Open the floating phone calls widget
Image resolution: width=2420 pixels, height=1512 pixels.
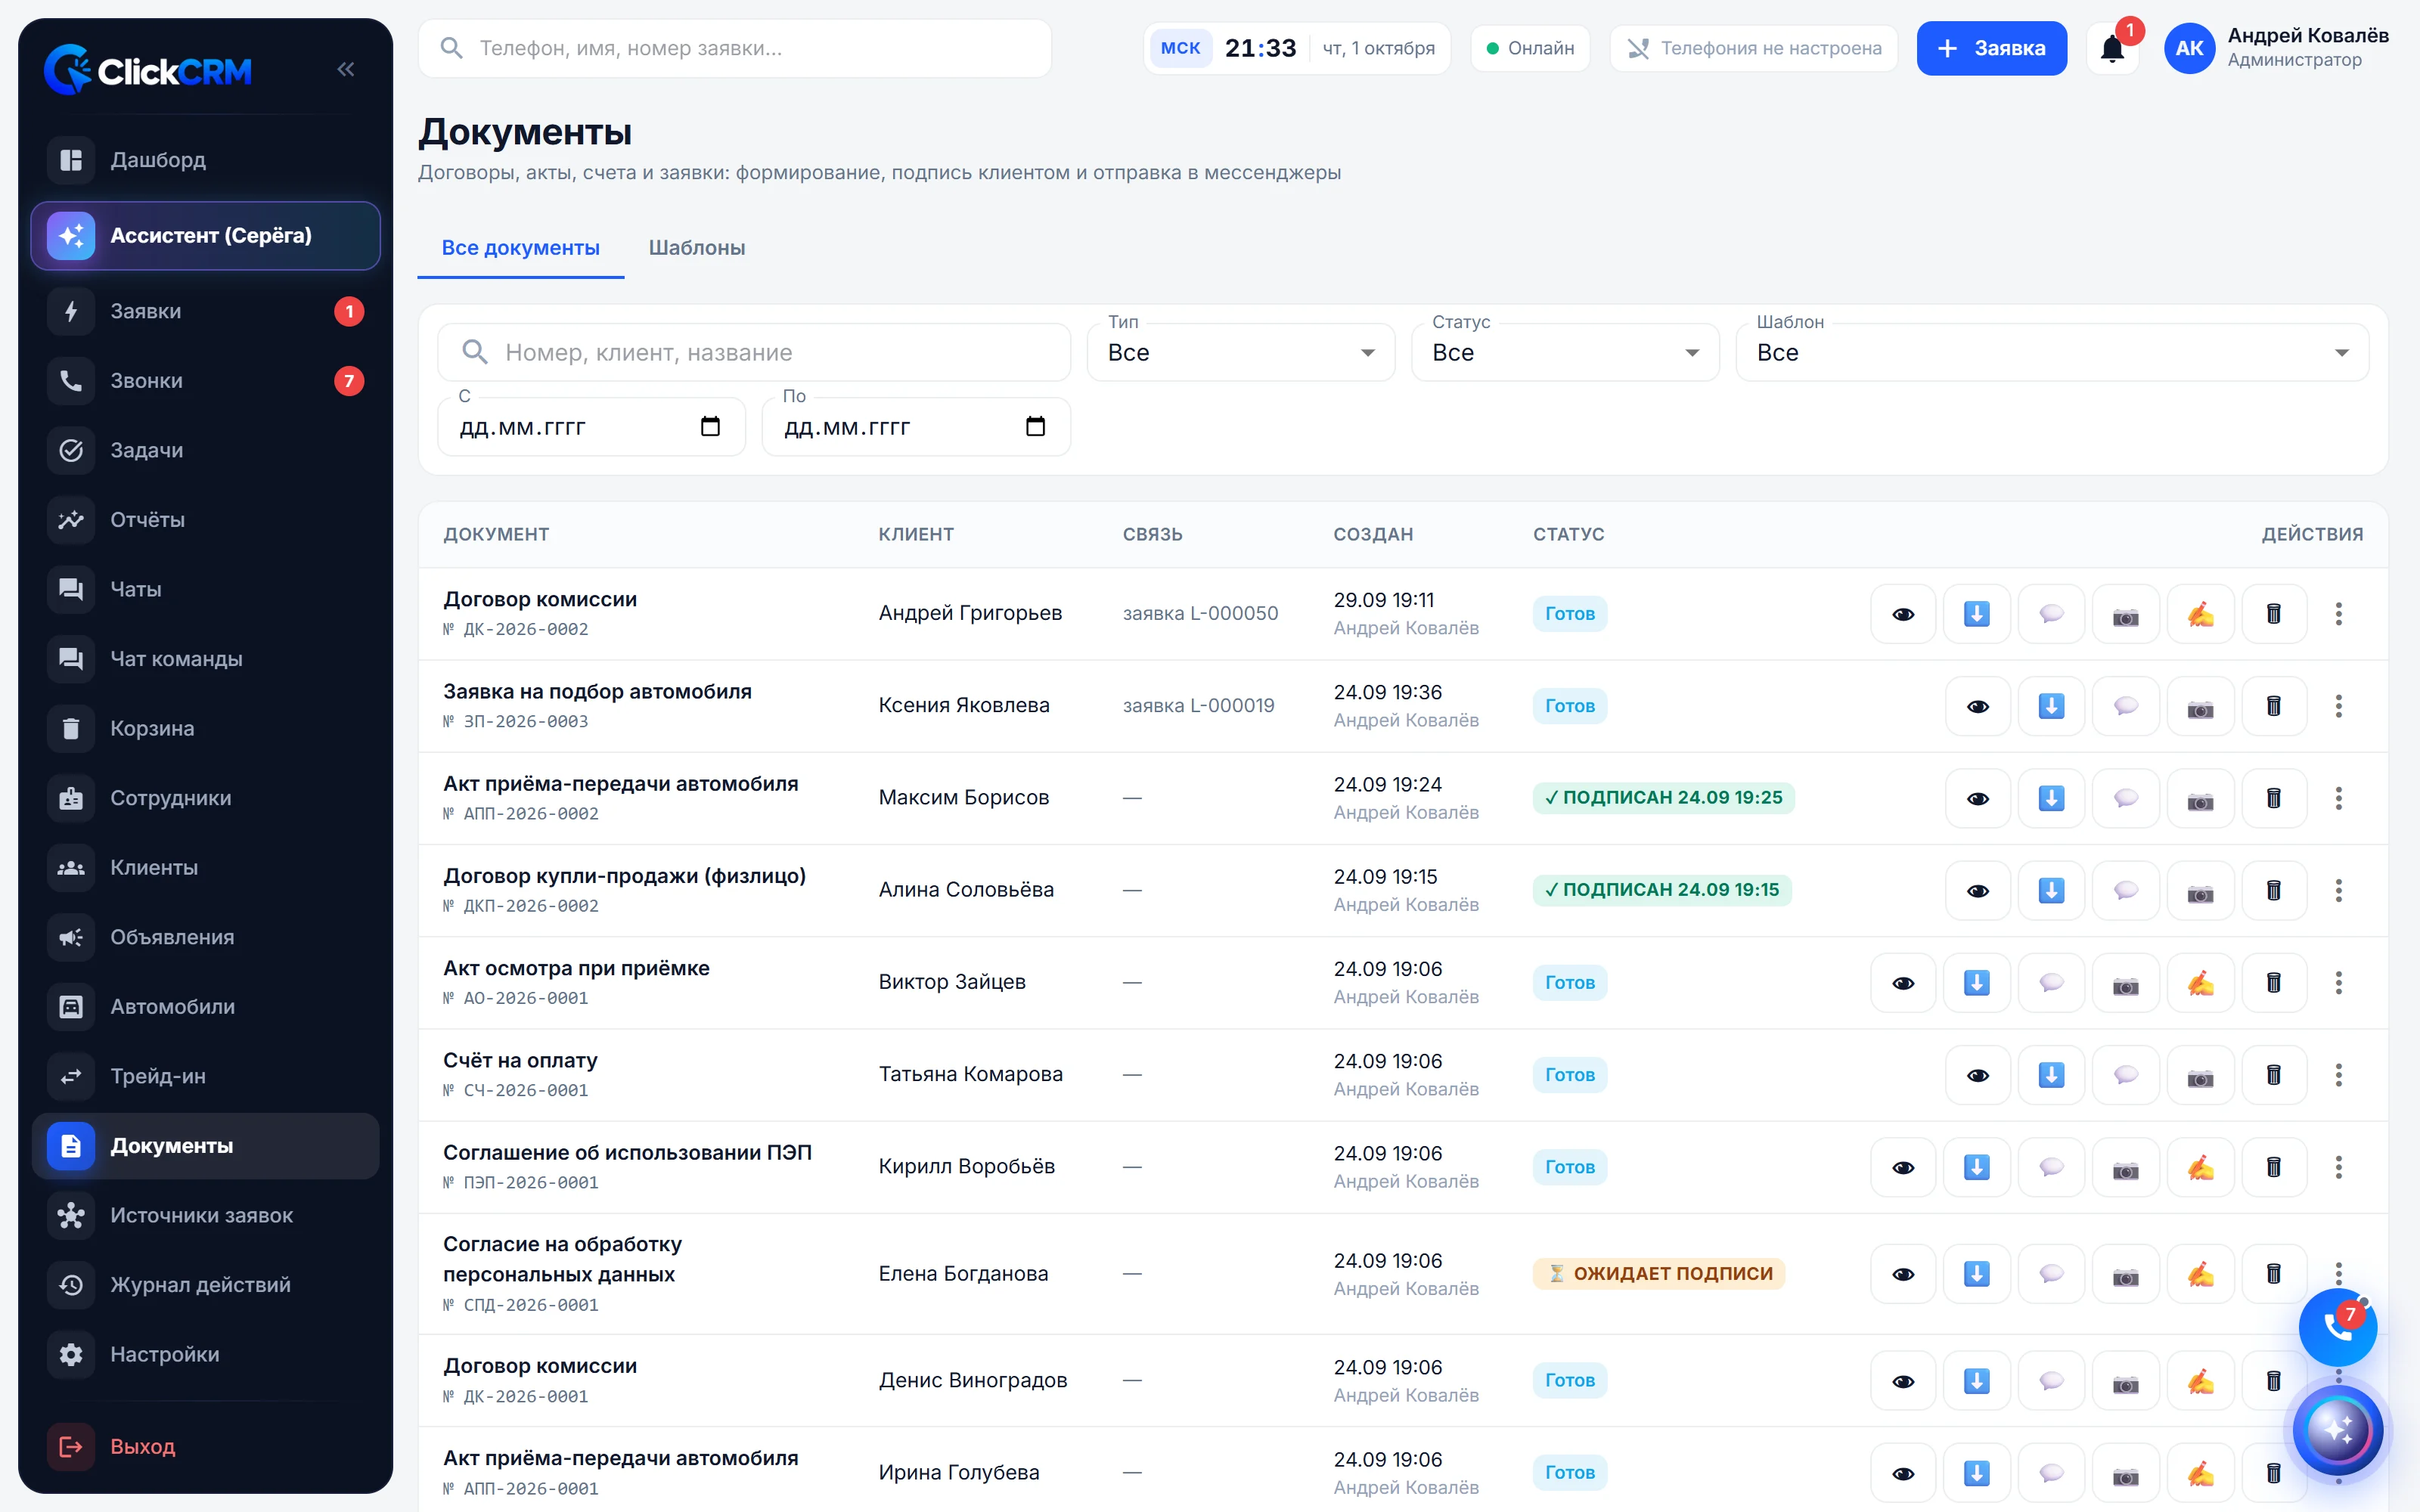click(2337, 1327)
